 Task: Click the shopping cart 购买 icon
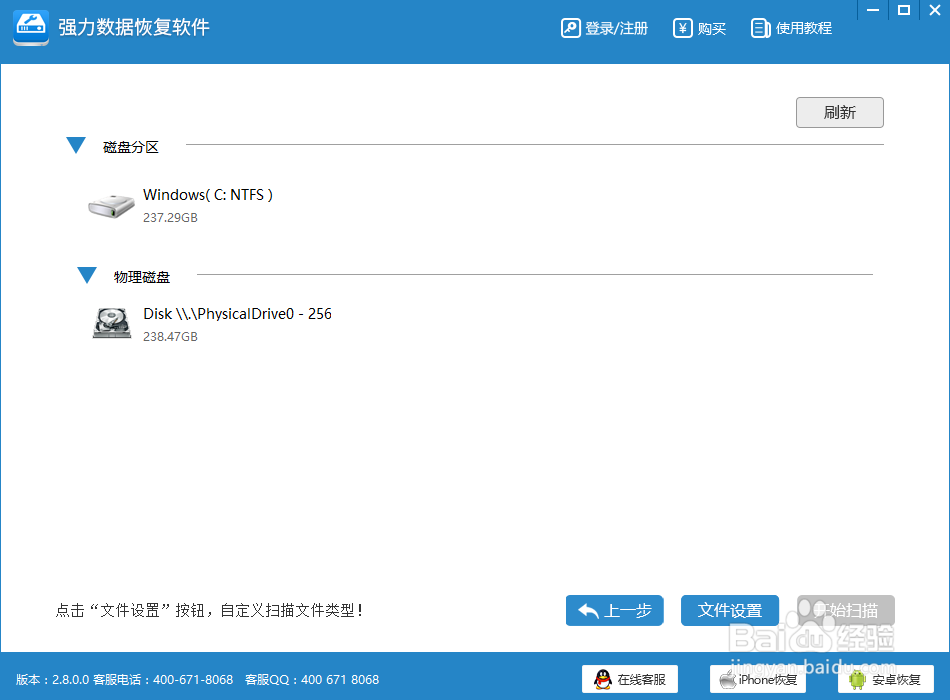coord(681,28)
